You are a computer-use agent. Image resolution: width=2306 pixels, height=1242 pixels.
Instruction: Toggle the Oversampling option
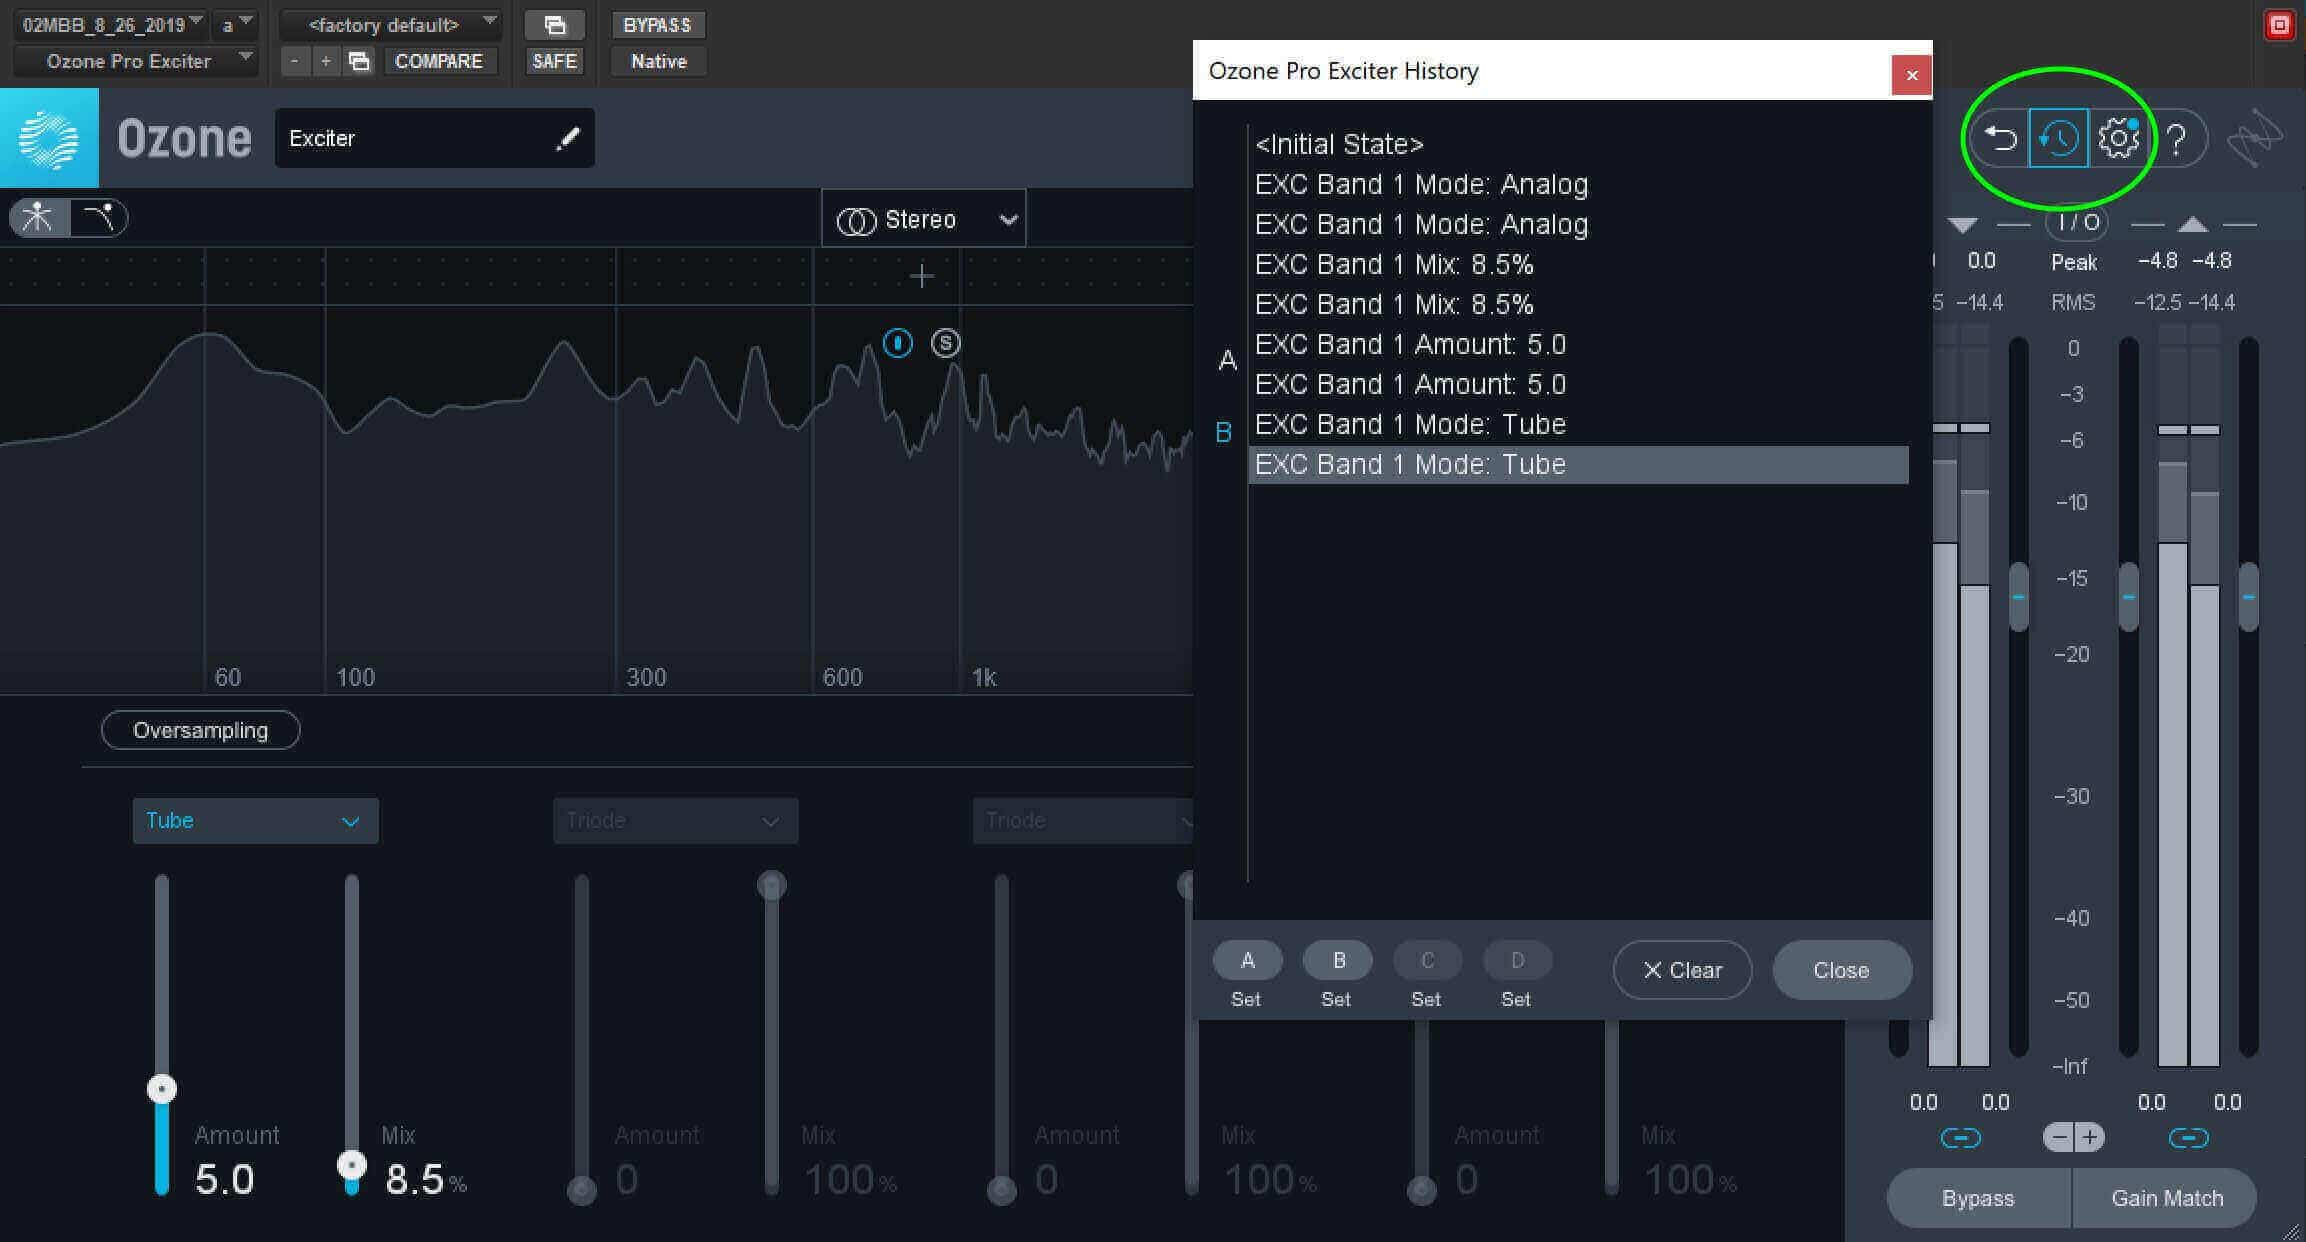click(200, 730)
